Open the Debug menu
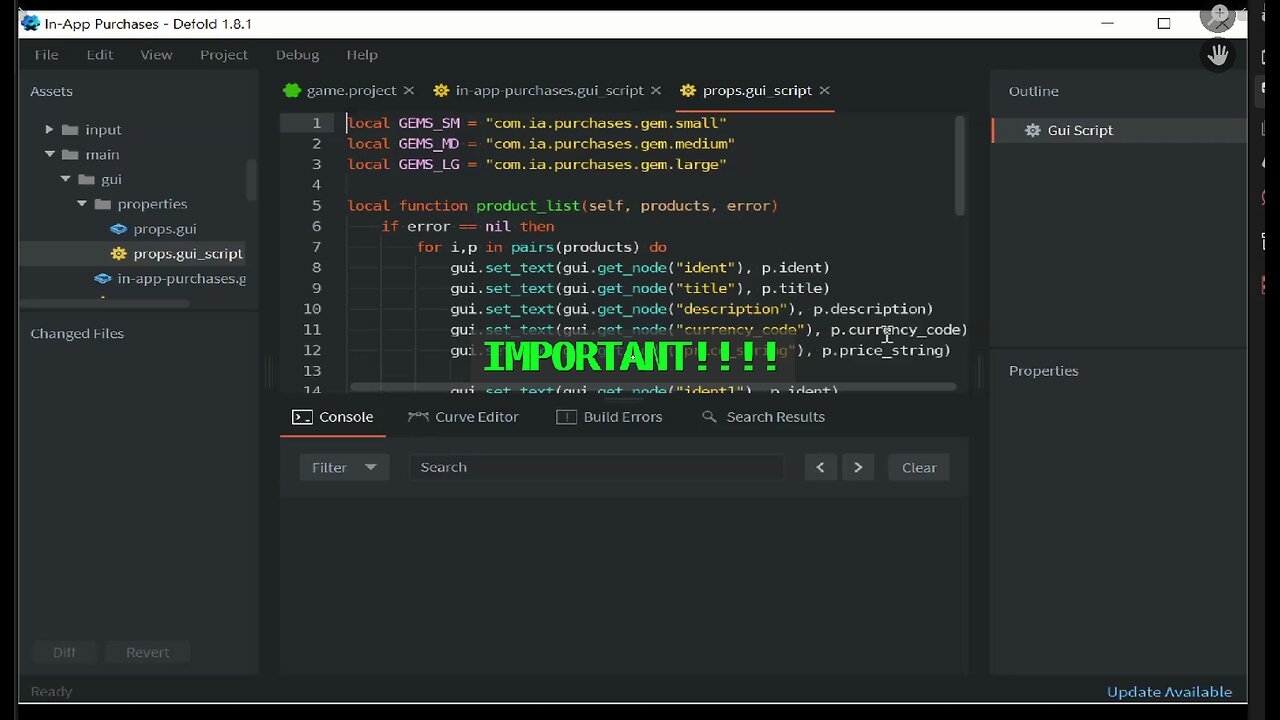Screen dimensions: 1280x720 [x=297, y=55]
